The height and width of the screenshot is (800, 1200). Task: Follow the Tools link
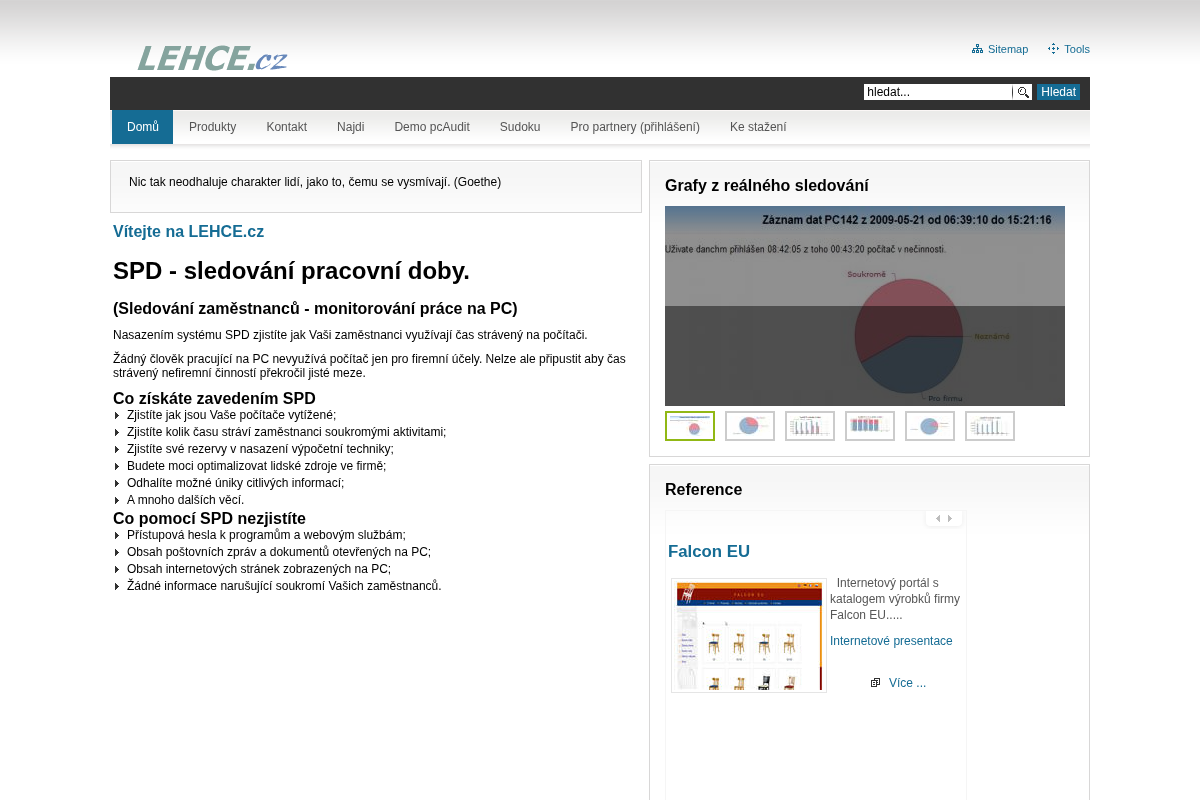pos(1077,49)
